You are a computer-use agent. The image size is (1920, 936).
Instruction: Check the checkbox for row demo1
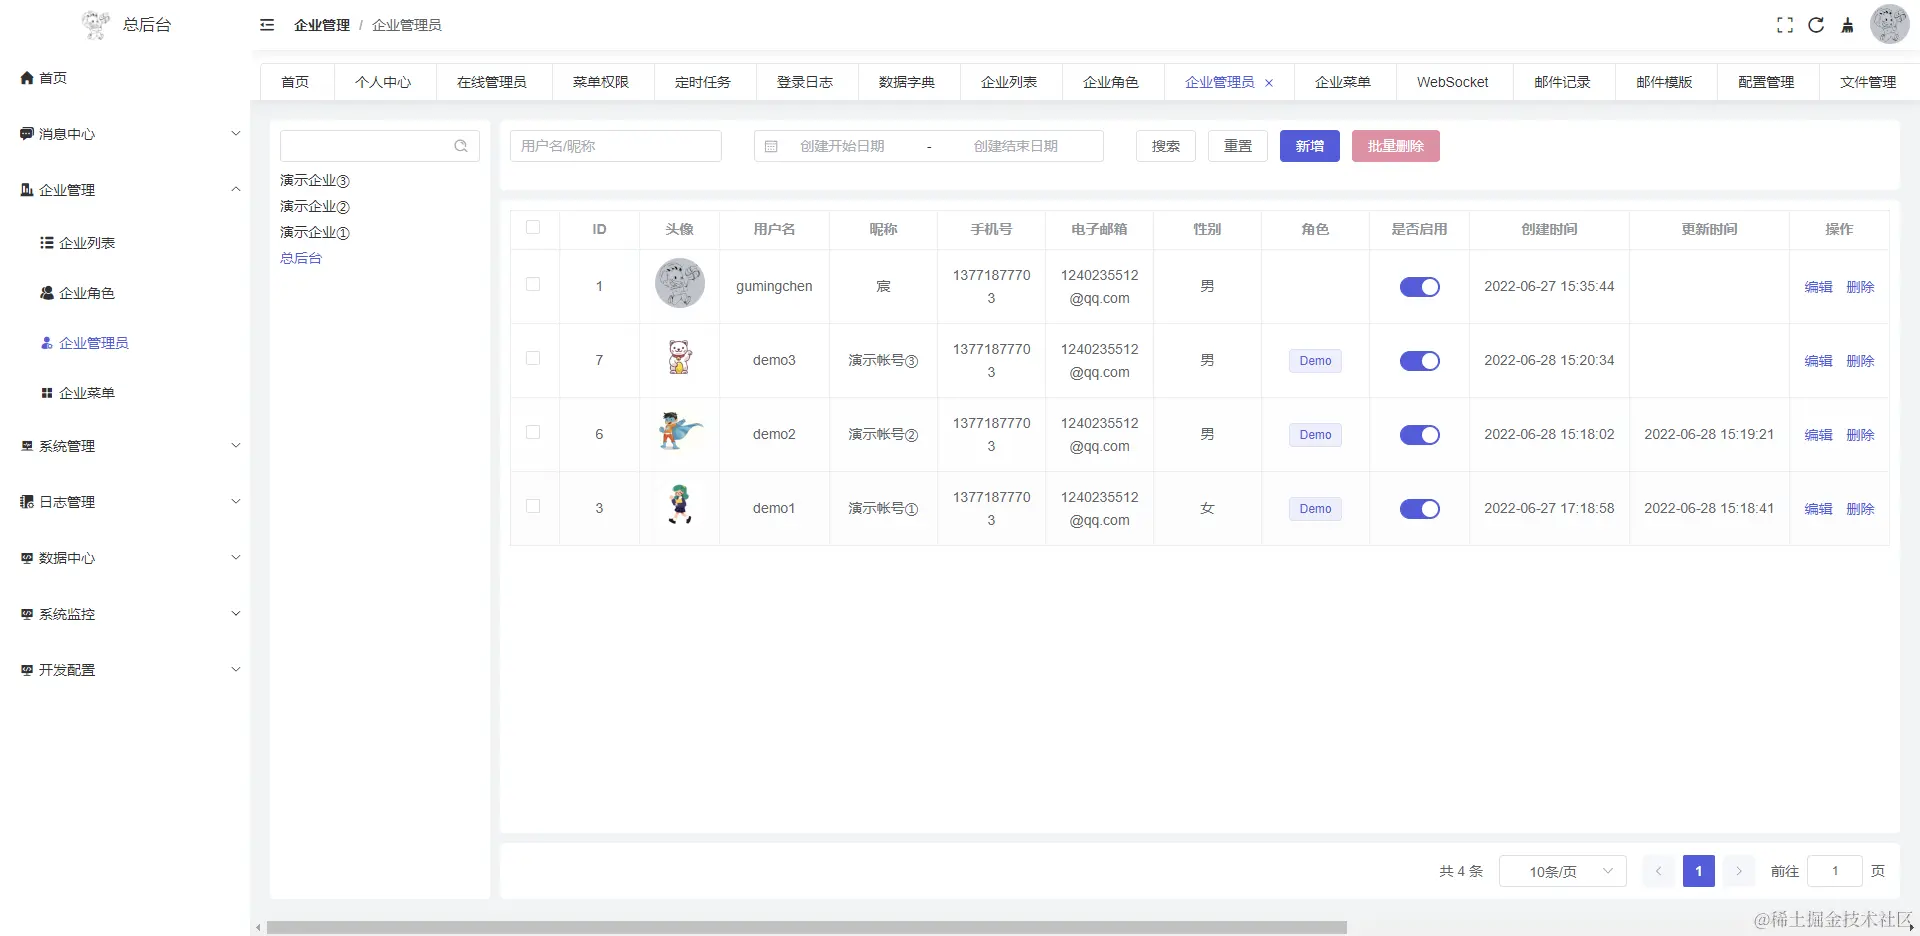coord(533,506)
